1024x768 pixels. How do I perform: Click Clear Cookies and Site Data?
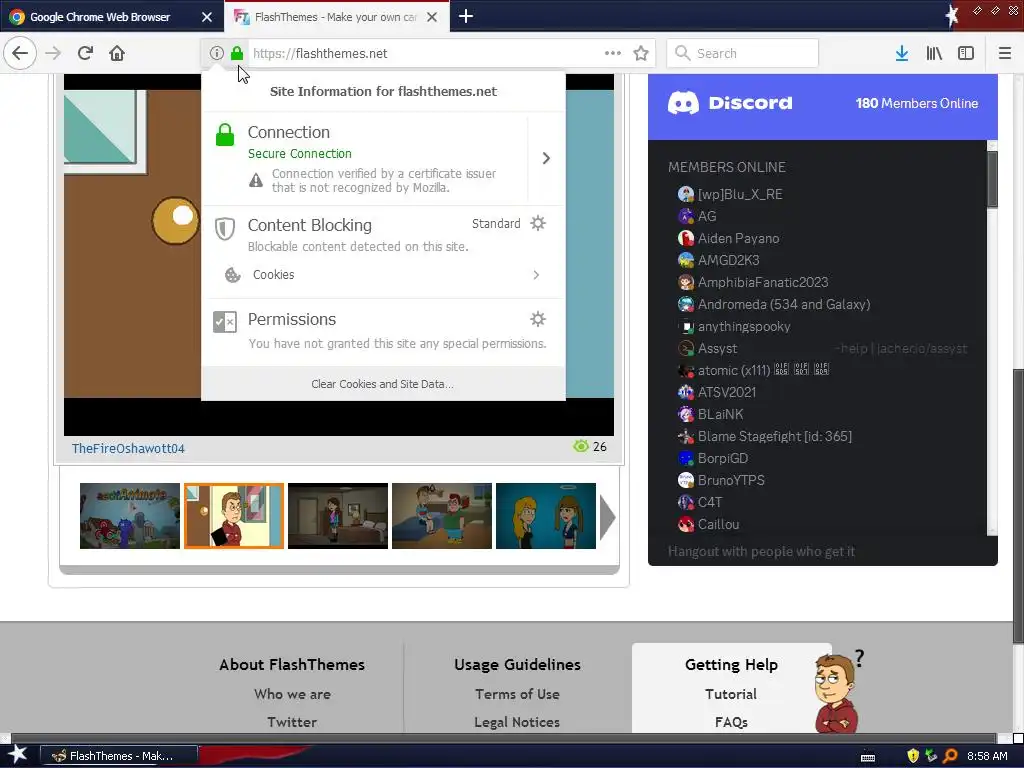(x=383, y=384)
